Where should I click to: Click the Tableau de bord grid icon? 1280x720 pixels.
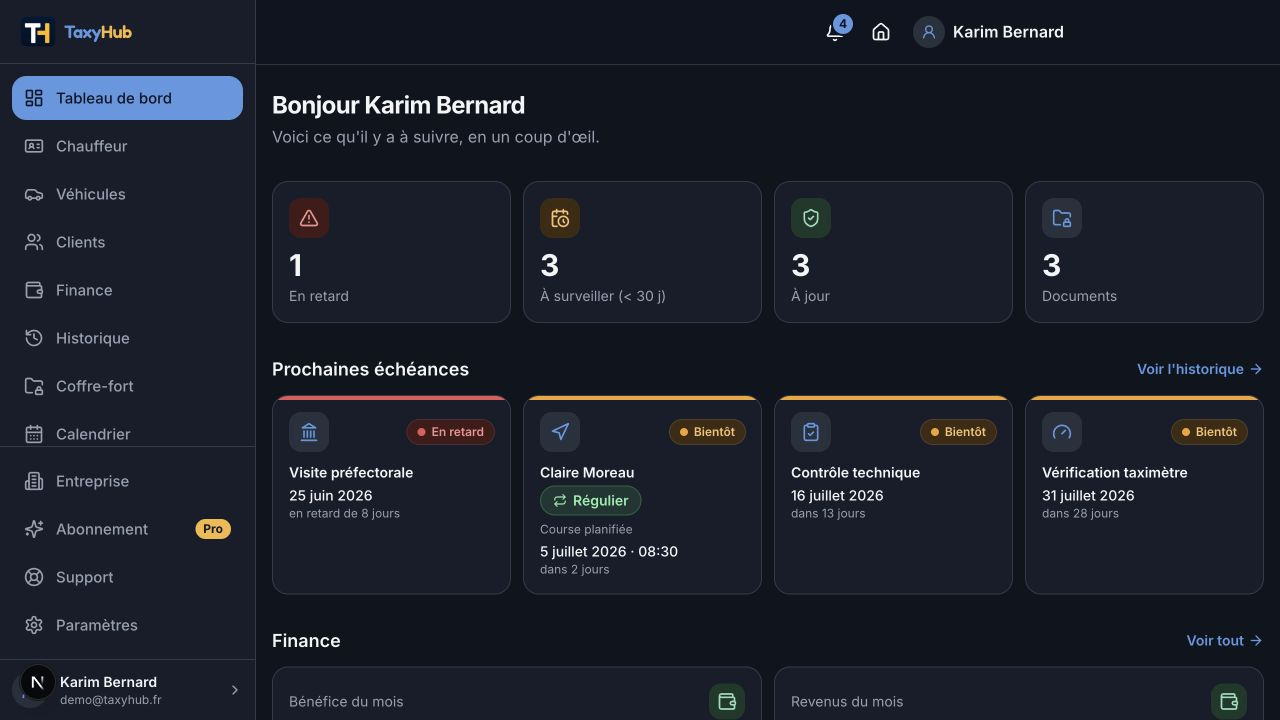coord(34,98)
